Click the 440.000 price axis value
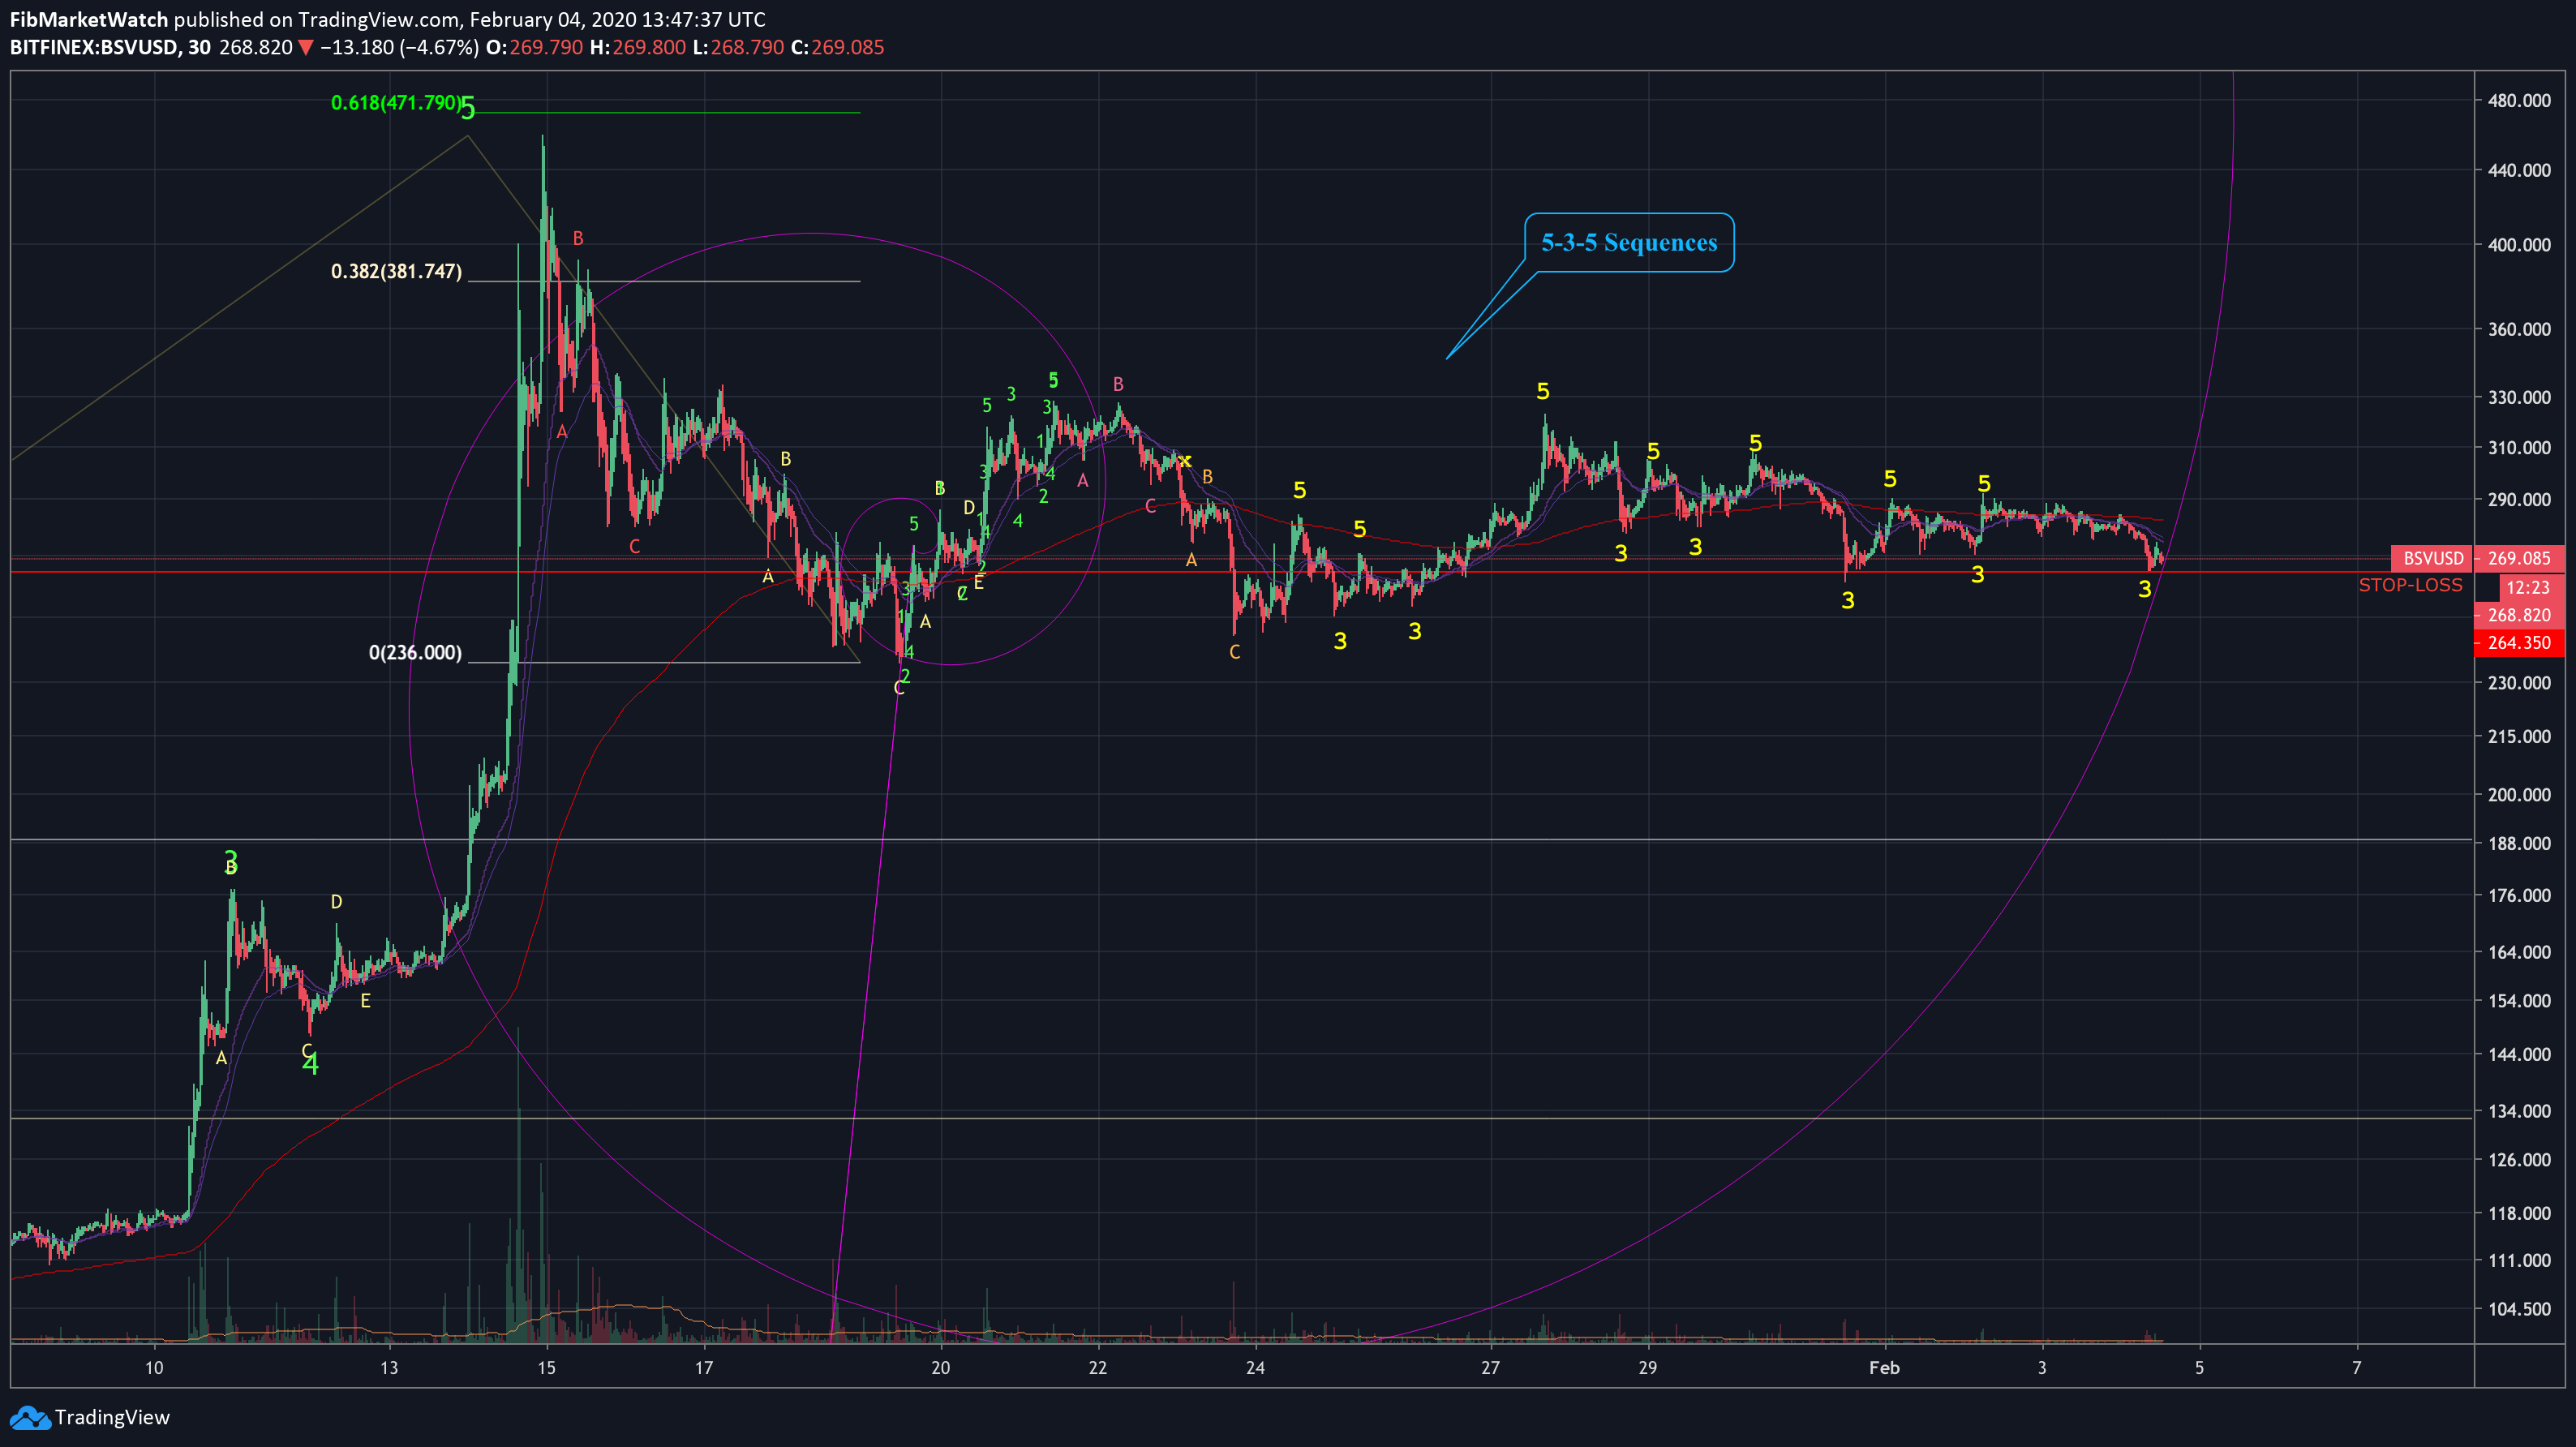Screen dimensions: 2576x1447 [x=2519, y=170]
